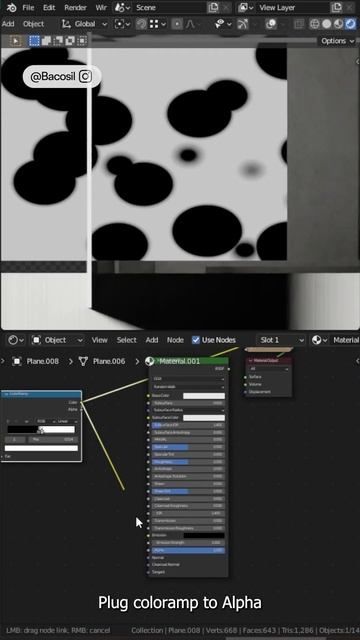Open the File menu

point(28,7)
